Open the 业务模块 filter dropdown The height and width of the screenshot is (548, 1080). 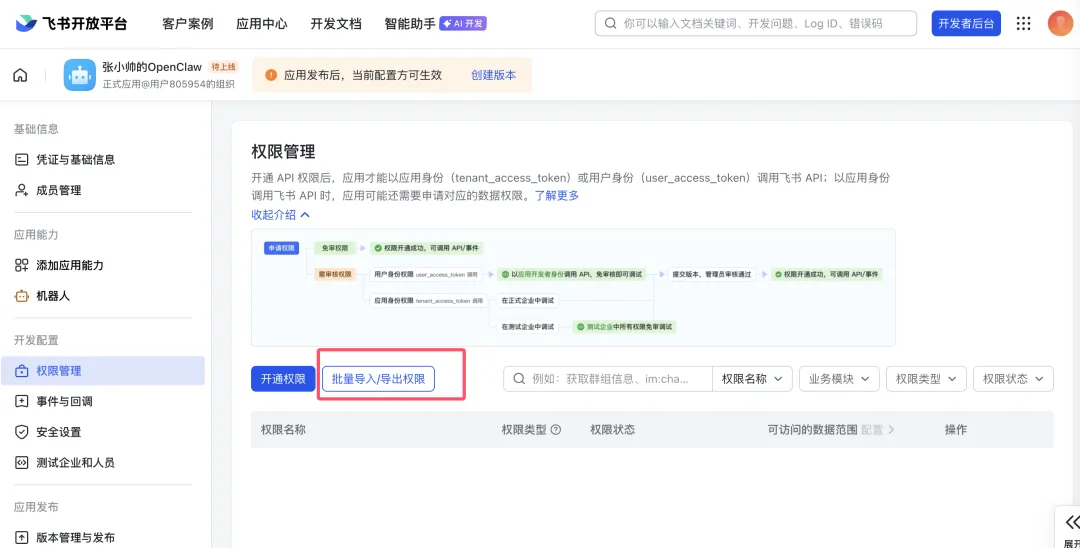(839, 379)
